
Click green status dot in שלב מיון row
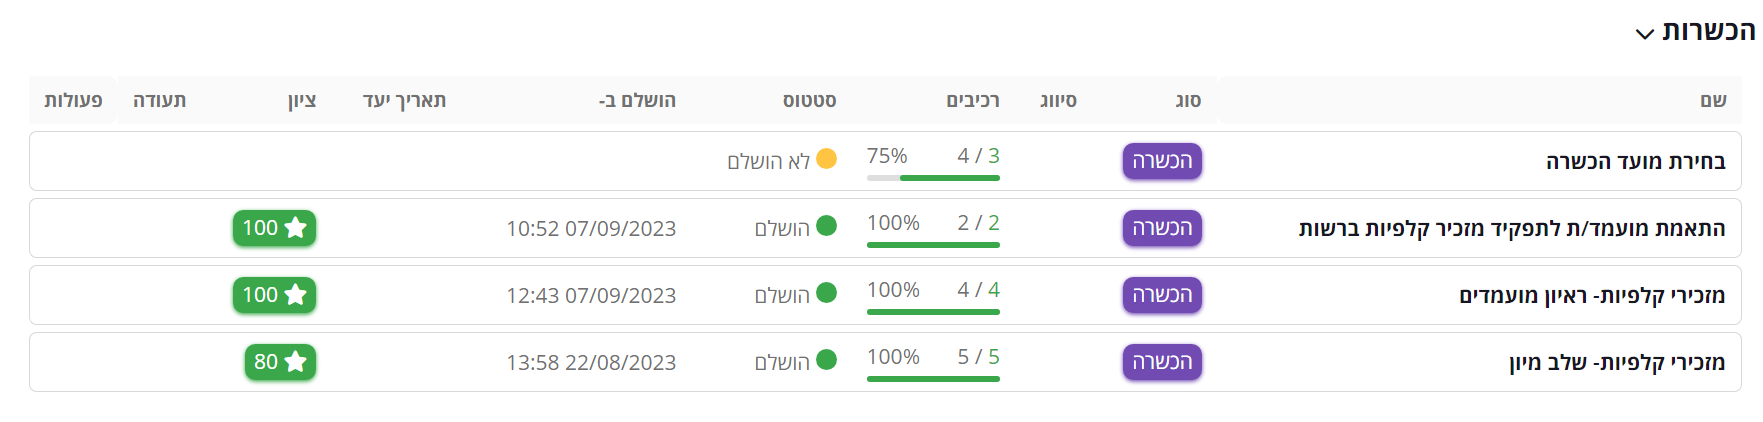(826, 360)
